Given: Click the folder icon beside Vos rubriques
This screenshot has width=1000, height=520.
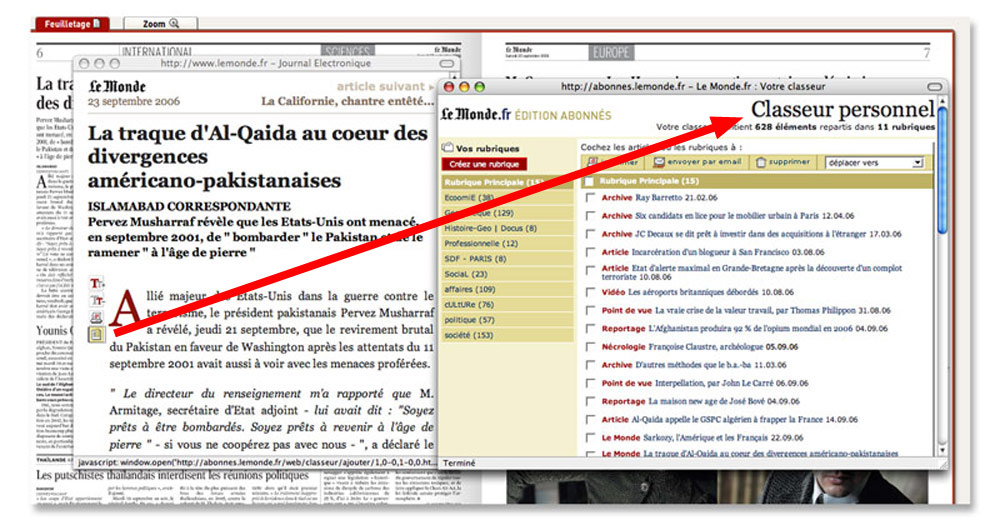Looking at the screenshot, I should tap(448, 147).
